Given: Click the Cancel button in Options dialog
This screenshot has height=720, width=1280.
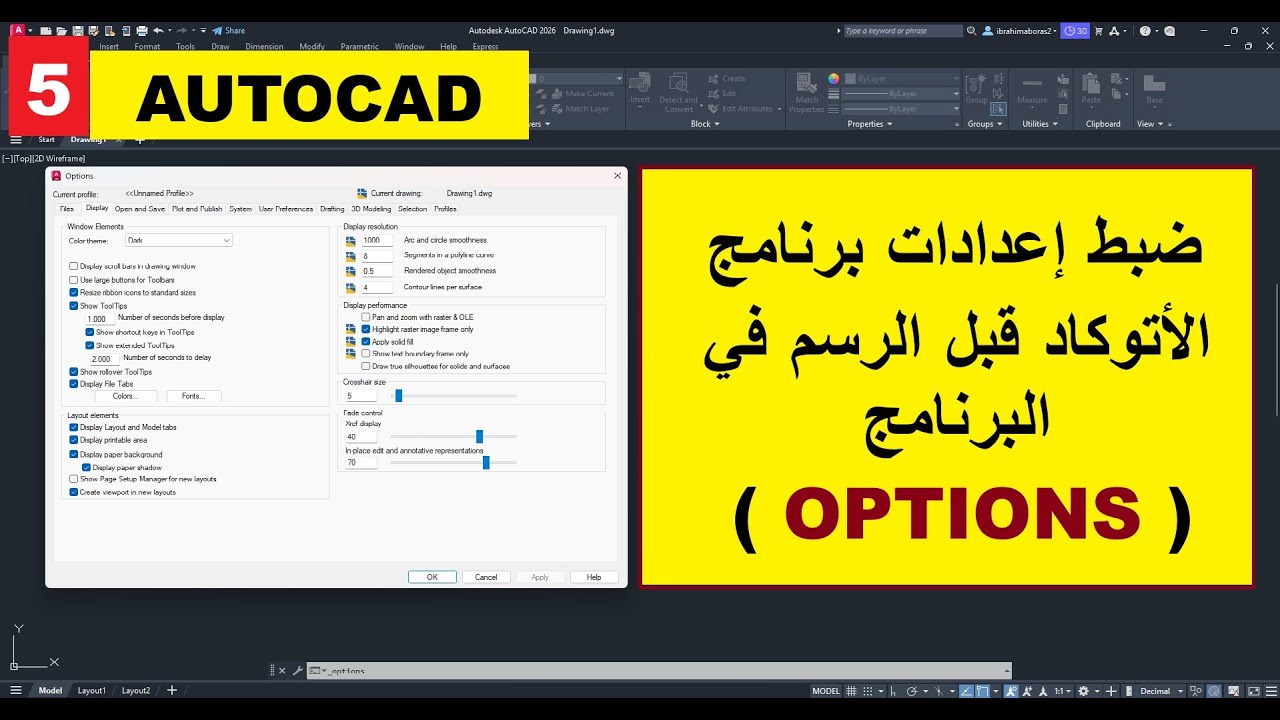Looking at the screenshot, I should (x=486, y=577).
